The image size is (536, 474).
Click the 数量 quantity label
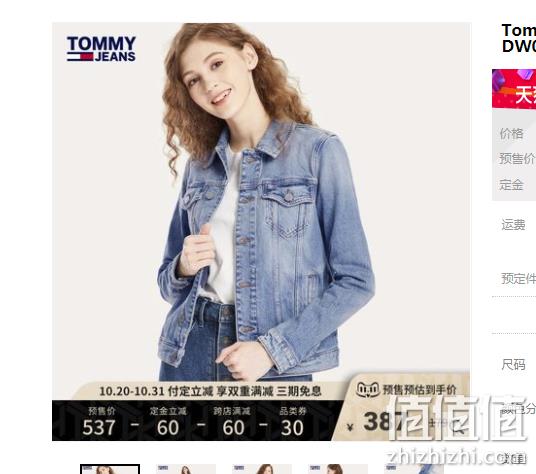513,458
